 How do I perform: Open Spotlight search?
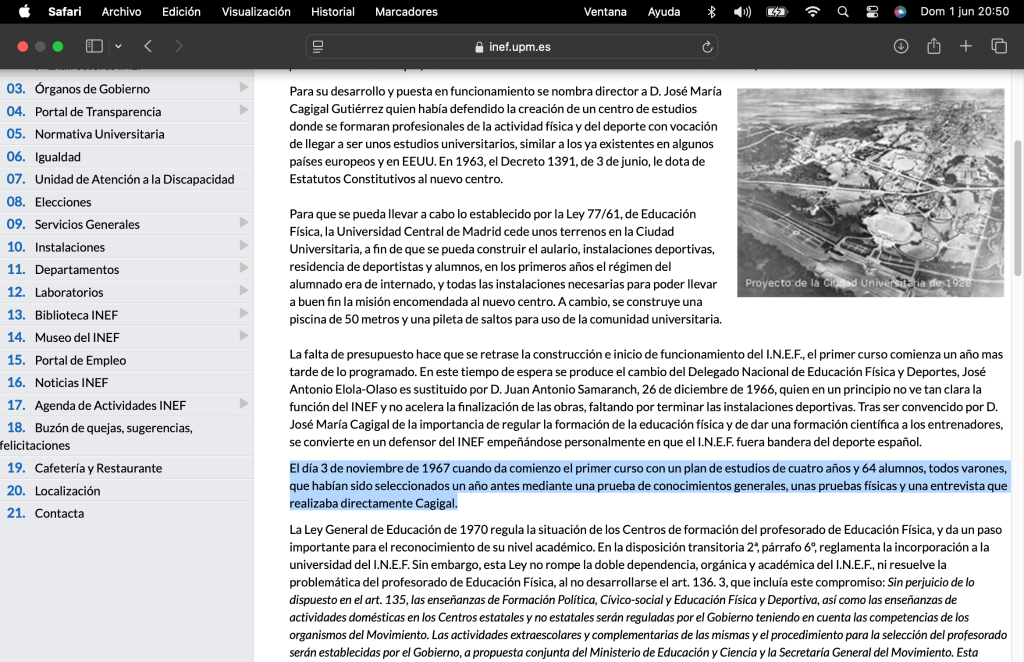point(843,11)
